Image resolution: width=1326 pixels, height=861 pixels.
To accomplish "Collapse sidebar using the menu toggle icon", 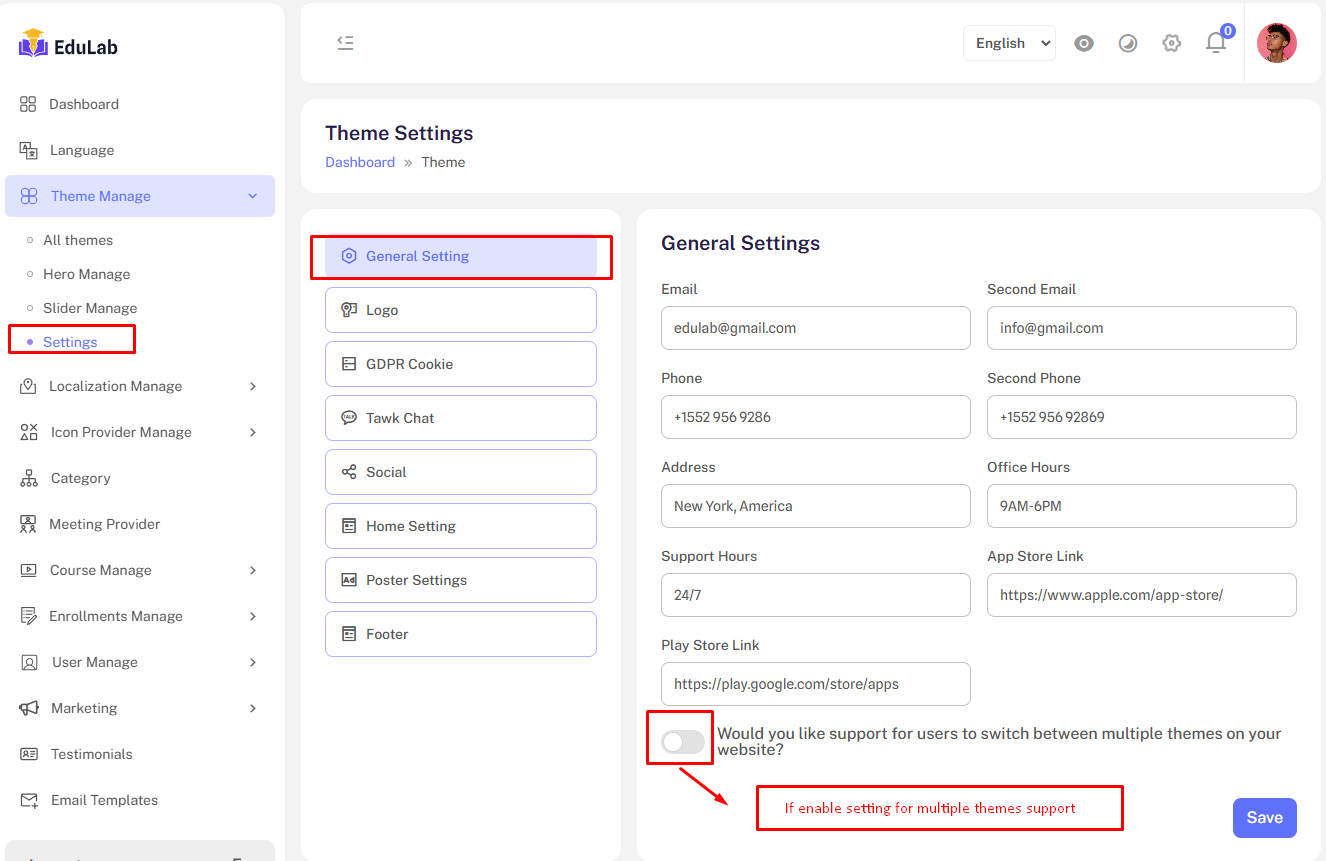I will [345, 43].
